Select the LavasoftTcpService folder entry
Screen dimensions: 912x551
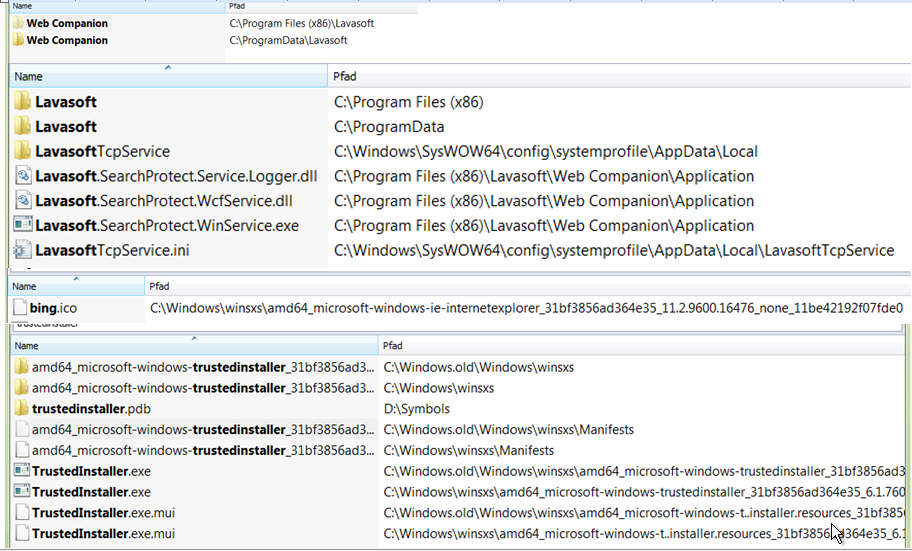pyautogui.click(x=102, y=151)
